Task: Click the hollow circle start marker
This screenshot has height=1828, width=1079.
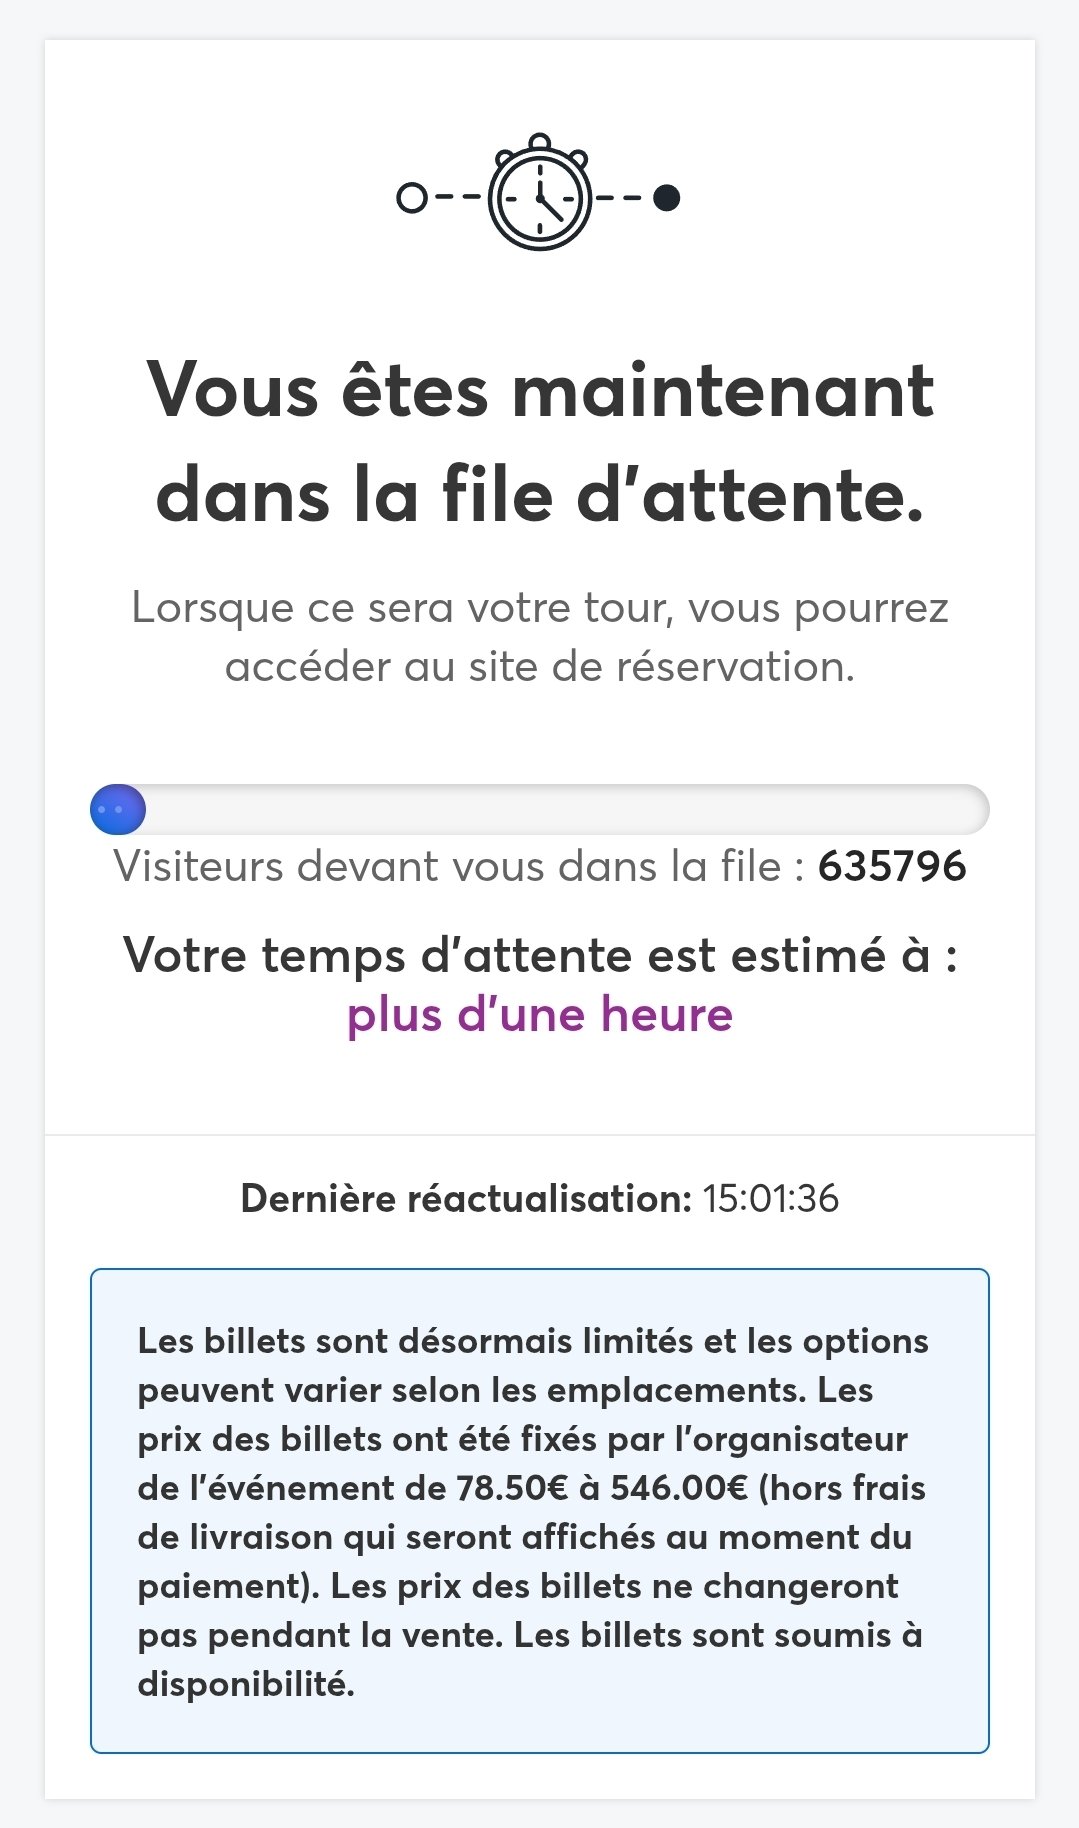Action: coord(411,198)
